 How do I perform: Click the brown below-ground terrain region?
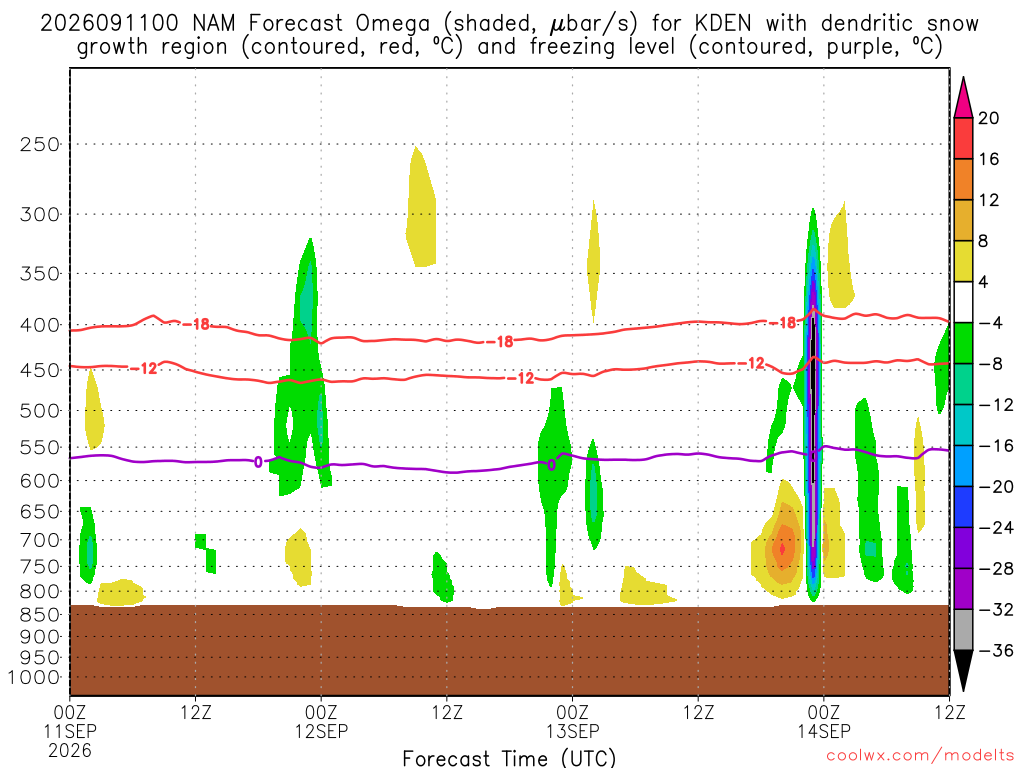509,650
